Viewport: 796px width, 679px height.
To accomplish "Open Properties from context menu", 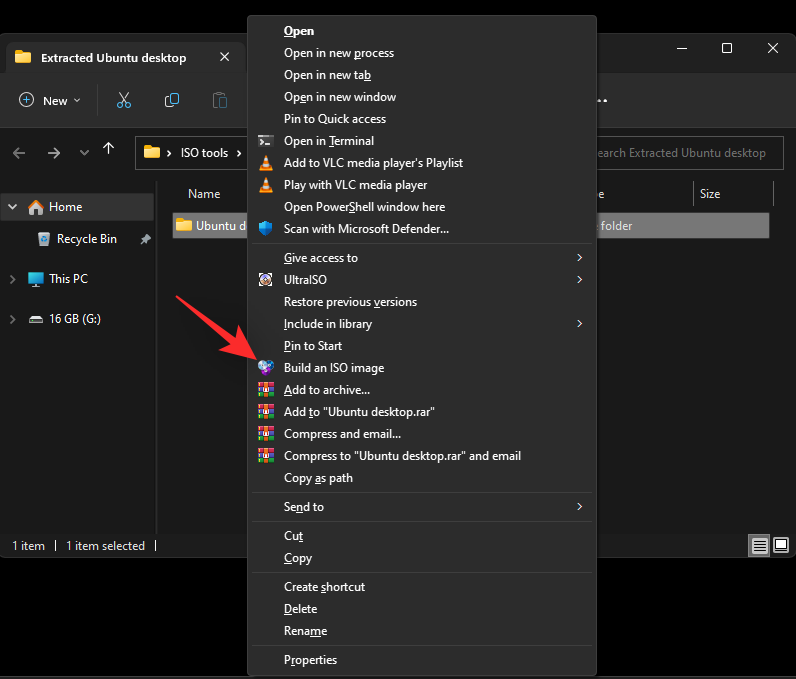I will tap(422, 660).
